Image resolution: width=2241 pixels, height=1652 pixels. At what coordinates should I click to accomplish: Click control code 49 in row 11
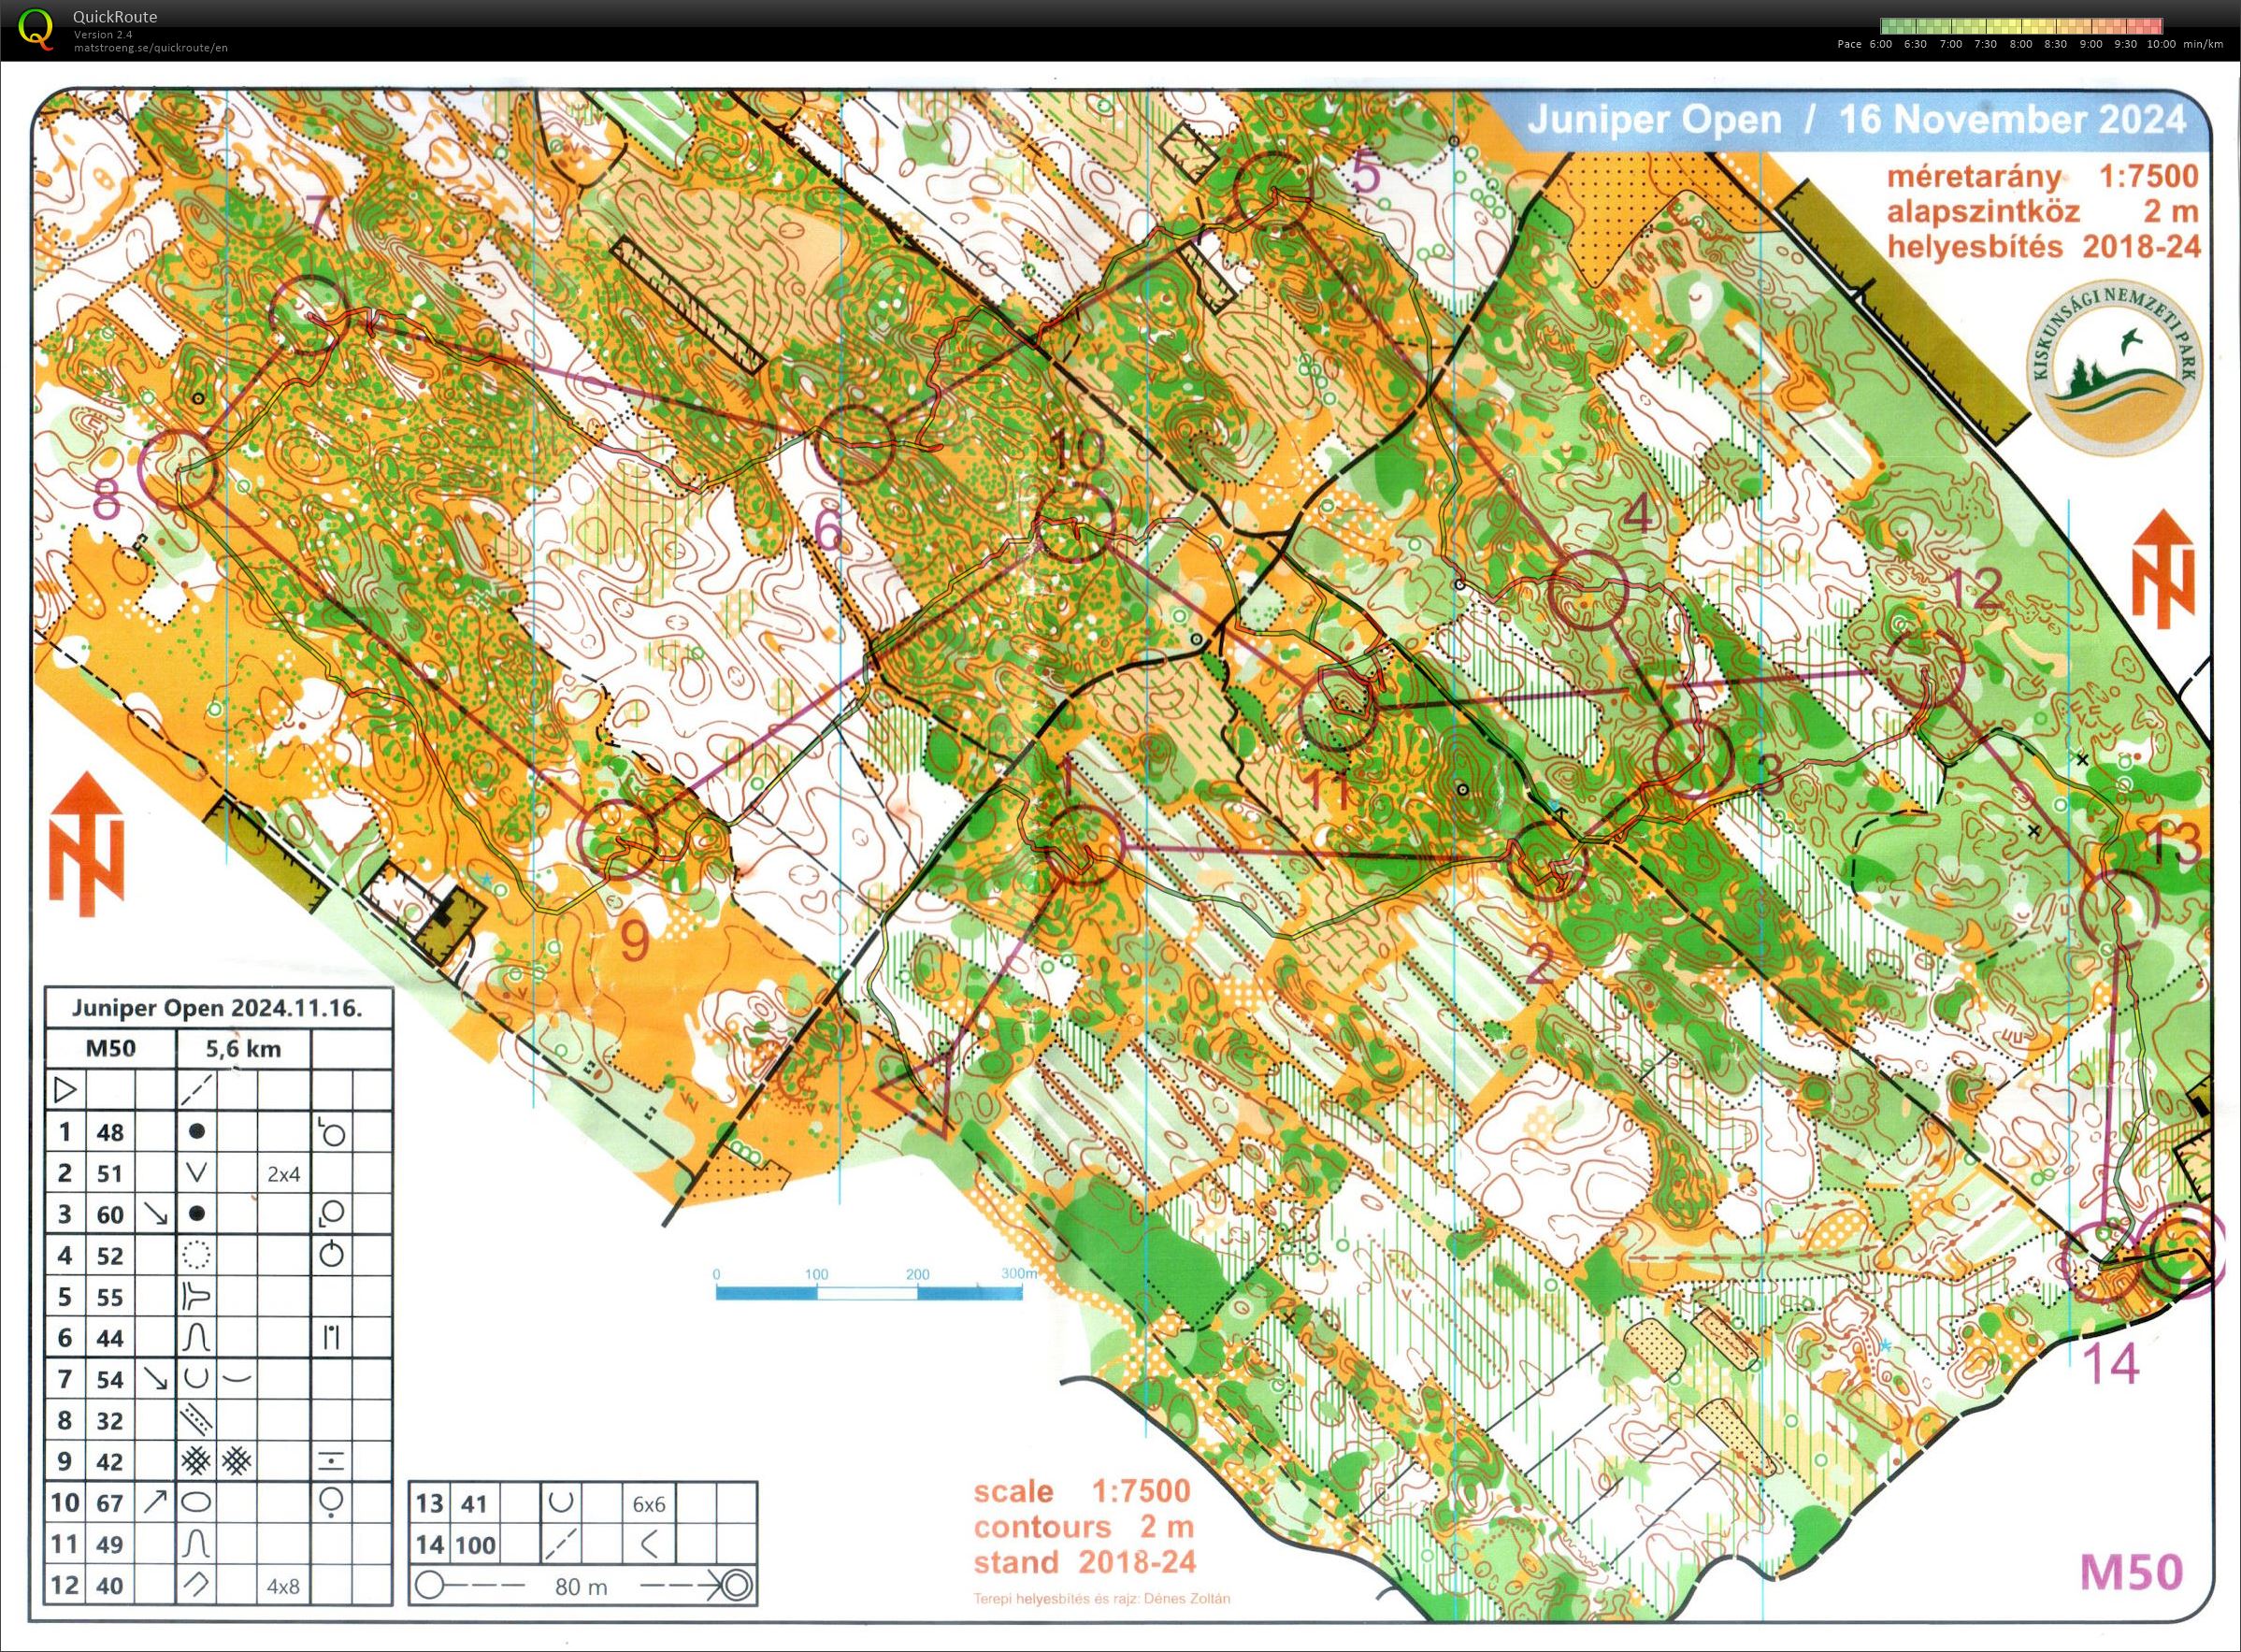pos(110,1544)
